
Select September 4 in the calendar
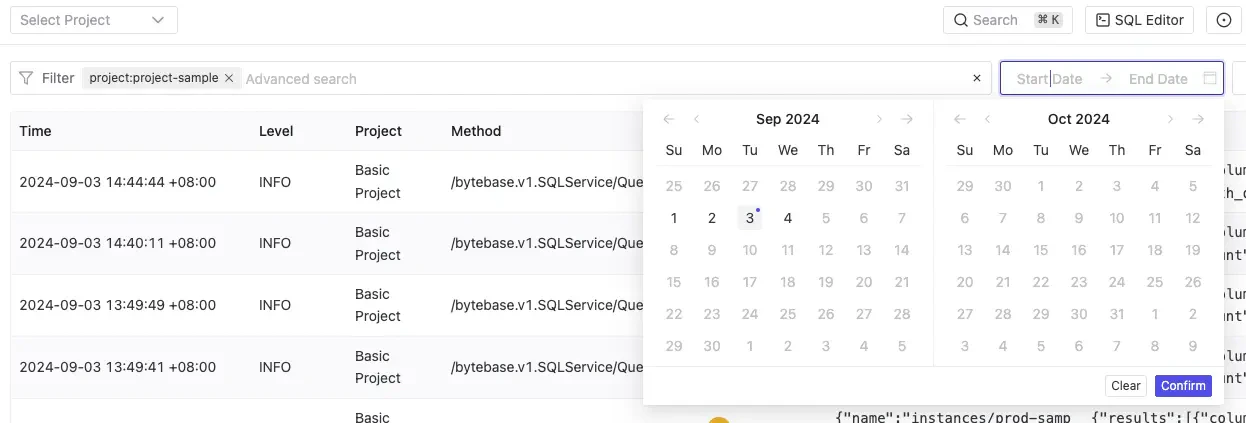[x=788, y=218]
